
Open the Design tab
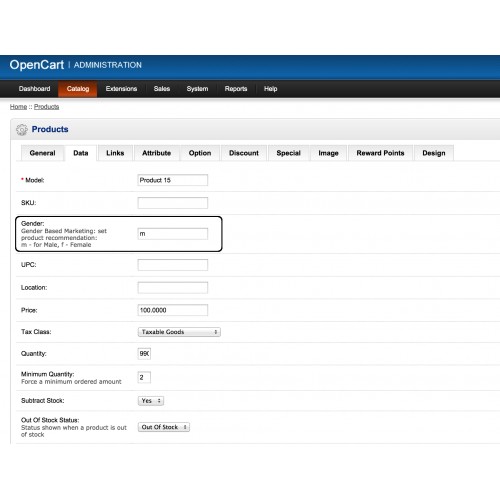coord(434,153)
